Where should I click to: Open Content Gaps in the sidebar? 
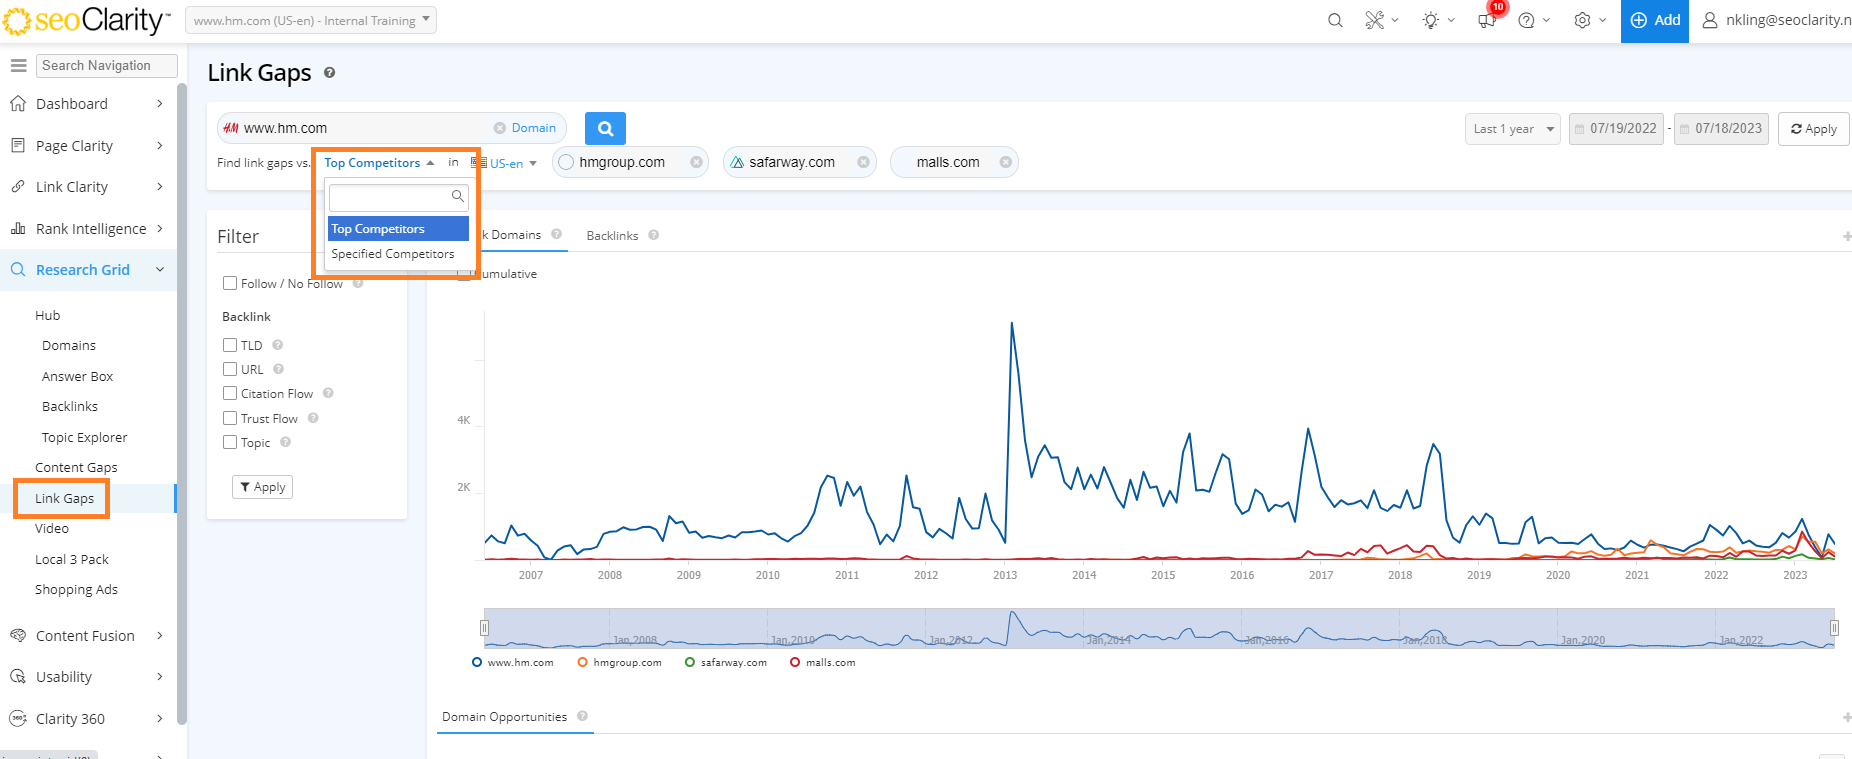pos(76,467)
